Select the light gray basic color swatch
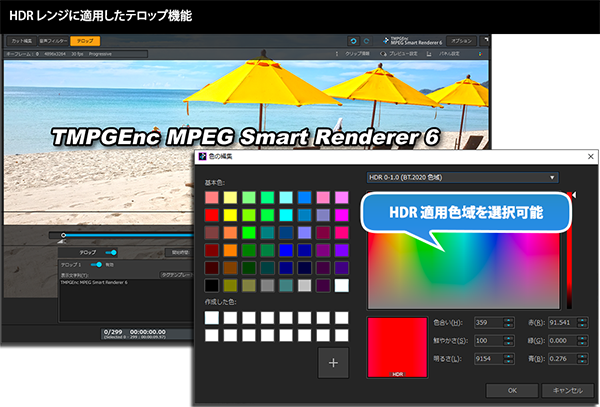This screenshot has width=600, height=407. pyautogui.click(x=305, y=285)
